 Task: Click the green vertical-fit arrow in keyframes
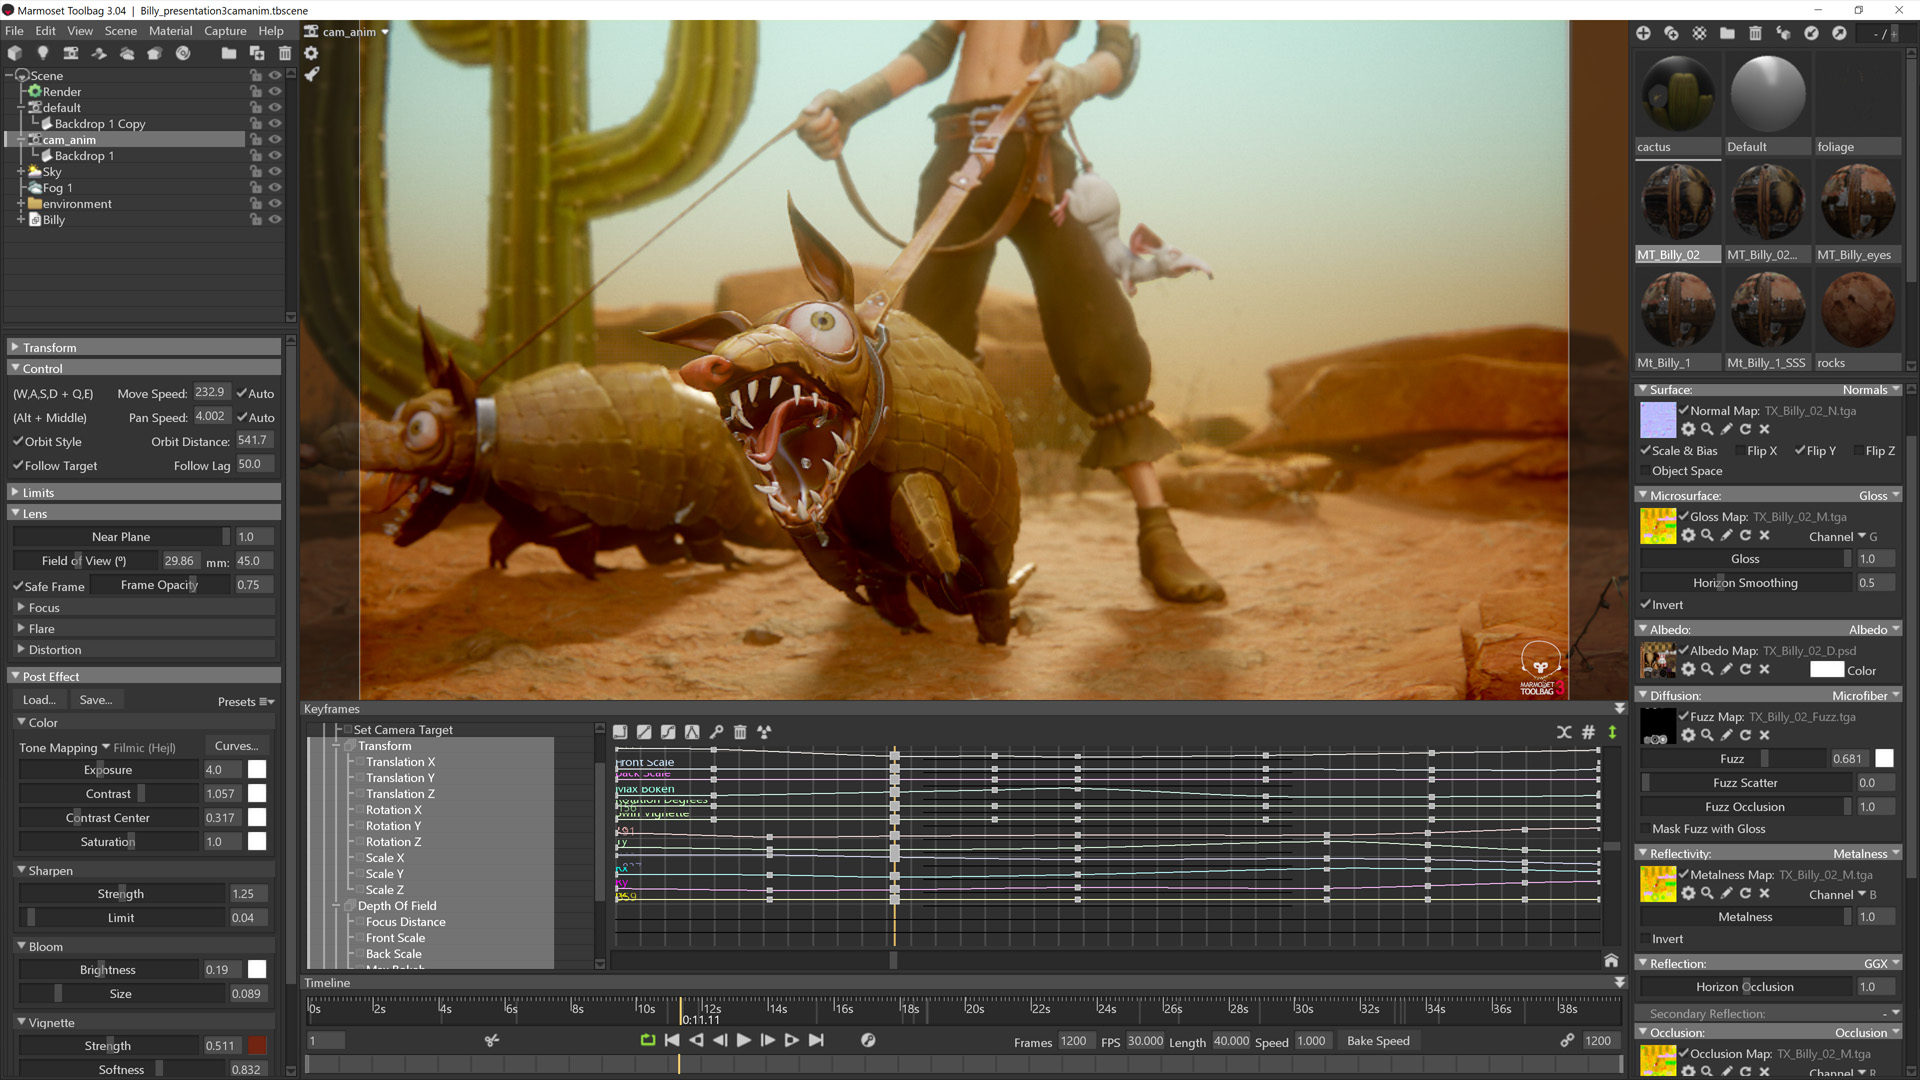tap(1612, 732)
